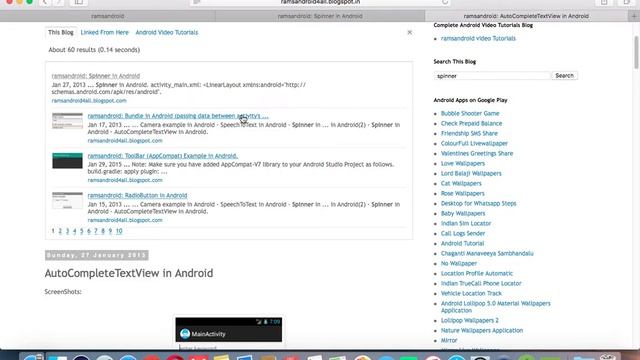Go to results page 3
Image resolution: width=640 pixels, height=360 pixels.
[x=67, y=231]
